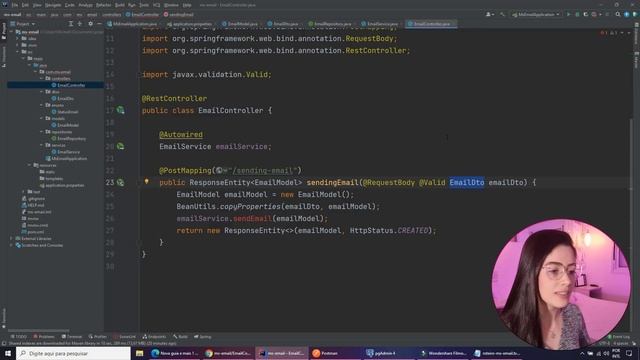Open the Terminal tool window
The width and height of the screenshot is (640, 360).
[x=72, y=337]
